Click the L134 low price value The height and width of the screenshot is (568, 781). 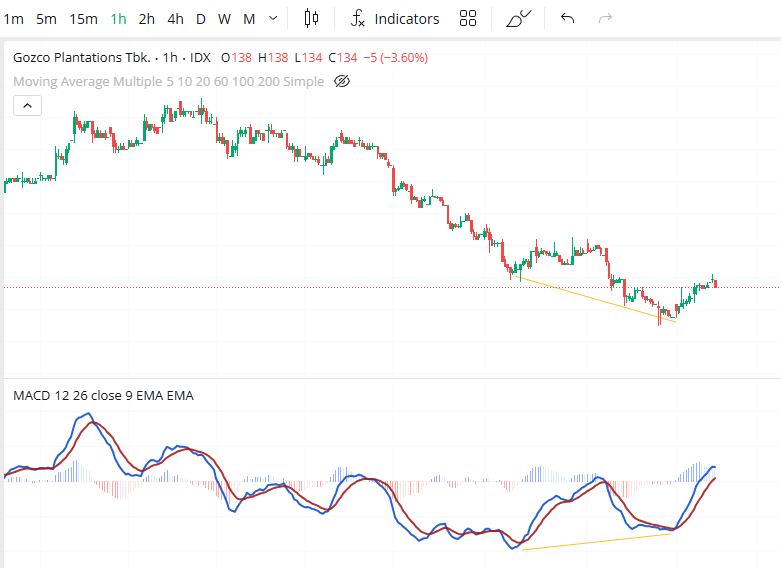[308, 58]
